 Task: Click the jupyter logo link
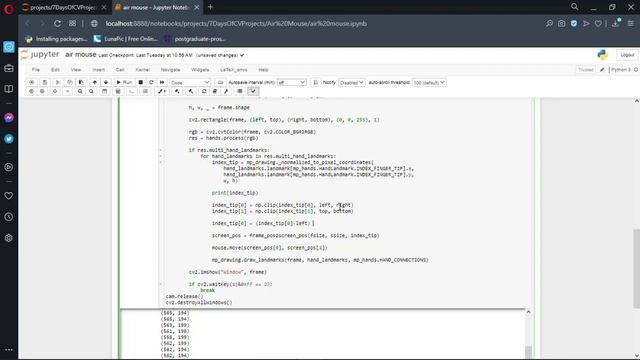coord(40,54)
